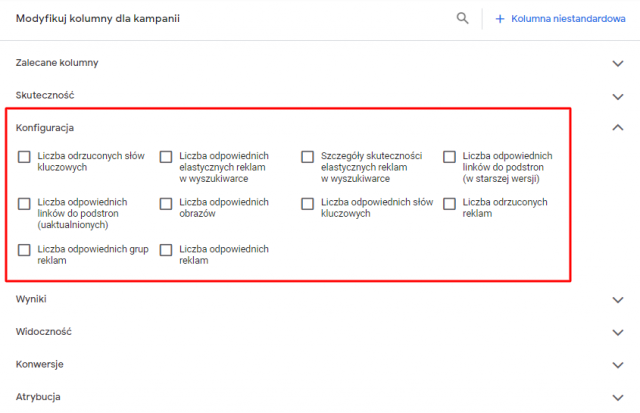Enable Liczba odpowiednich elastycznych reklam checkbox
Image resolution: width=640 pixels, height=413 pixels.
tap(166, 157)
